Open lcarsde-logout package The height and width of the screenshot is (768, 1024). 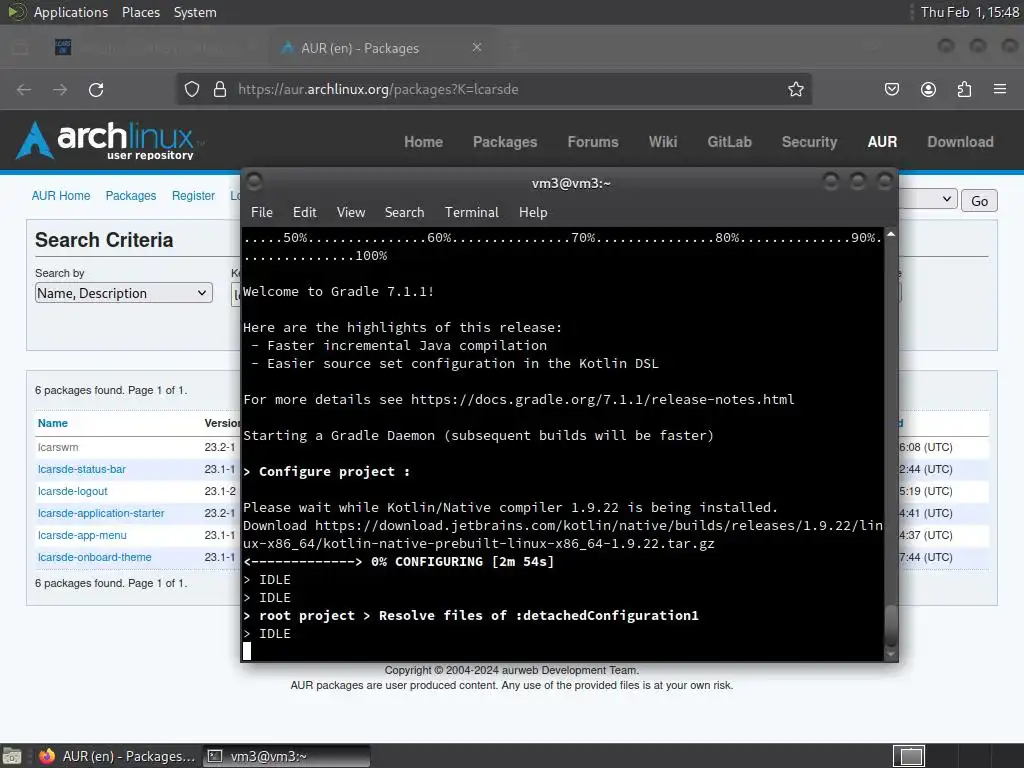pos(72,491)
